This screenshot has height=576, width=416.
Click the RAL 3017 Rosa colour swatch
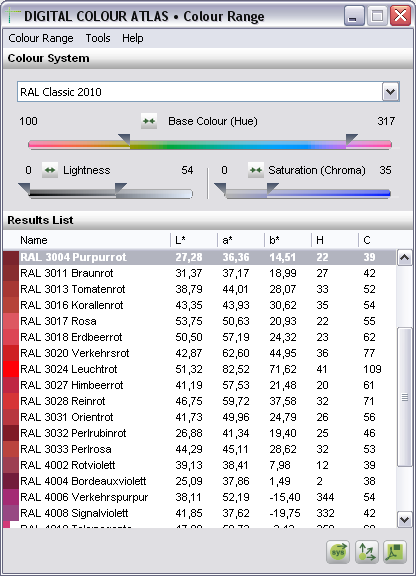(11, 321)
